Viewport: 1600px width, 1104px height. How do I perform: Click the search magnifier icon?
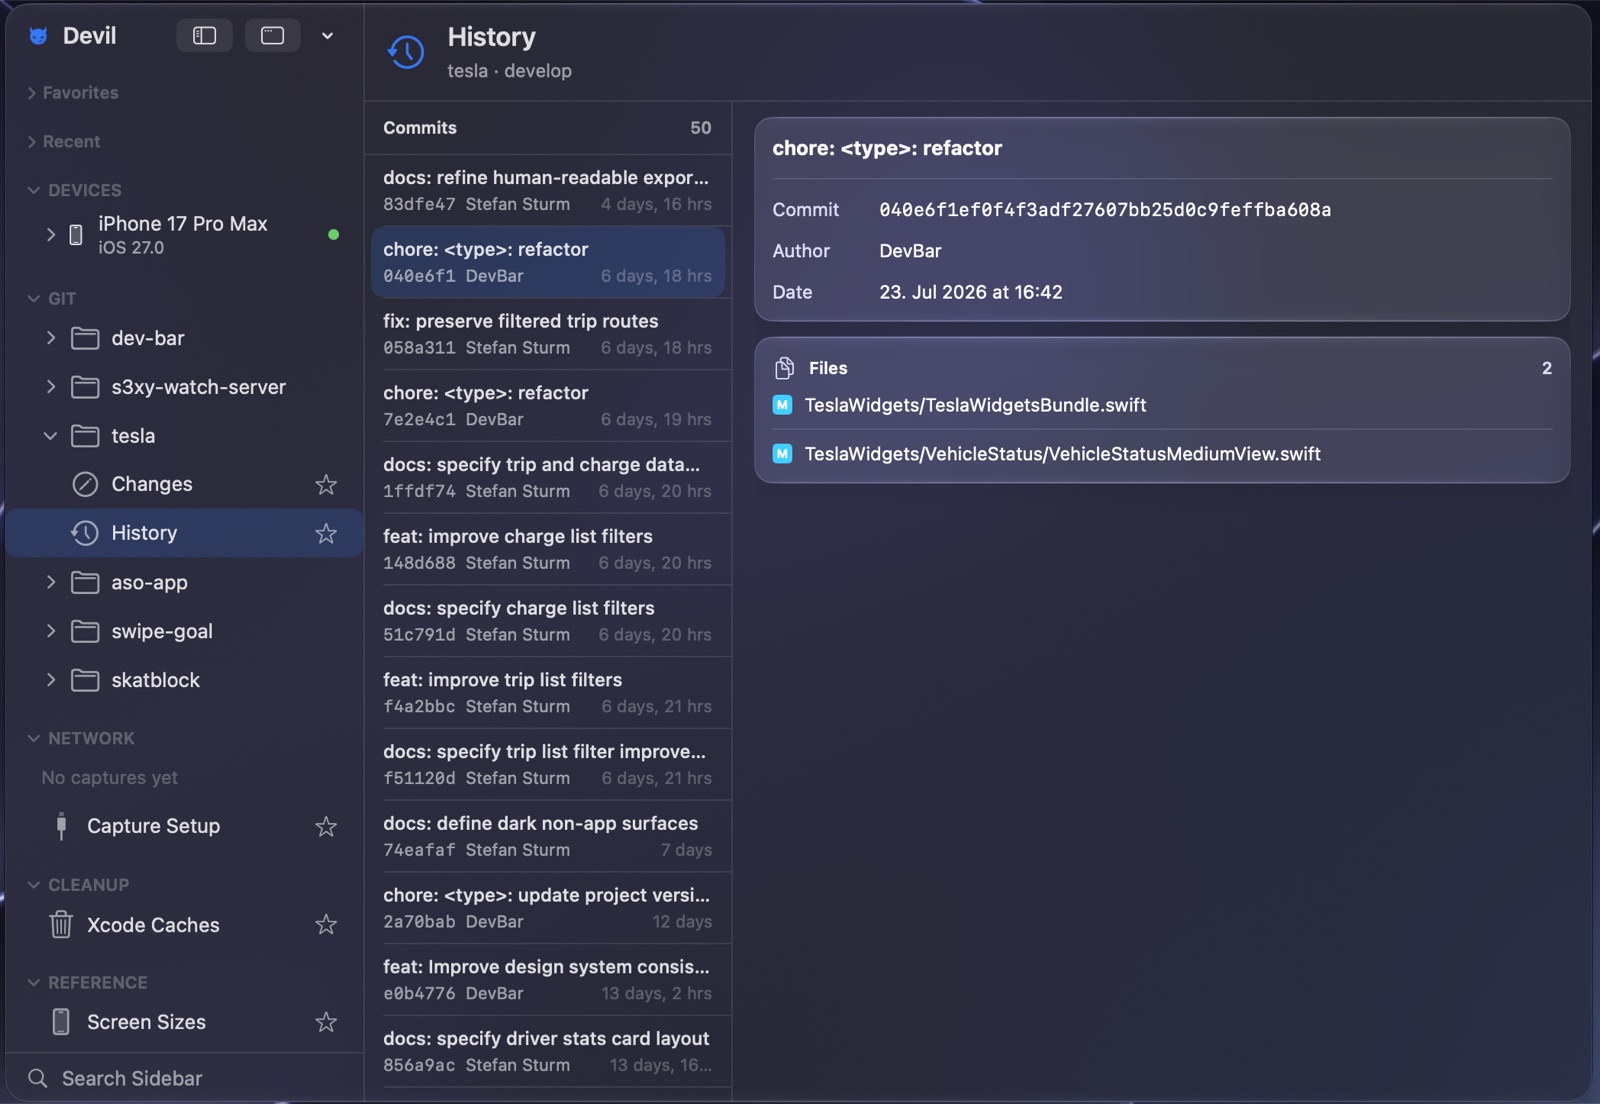click(x=38, y=1078)
